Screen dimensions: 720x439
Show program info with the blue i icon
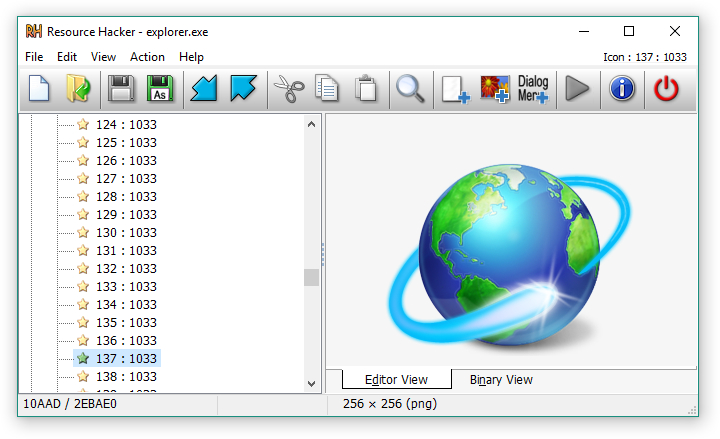[x=622, y=88]
